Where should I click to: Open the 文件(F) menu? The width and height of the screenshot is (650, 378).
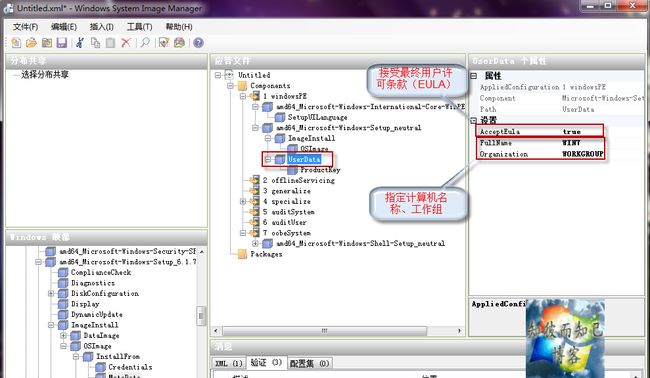click(x=25, y=27)
